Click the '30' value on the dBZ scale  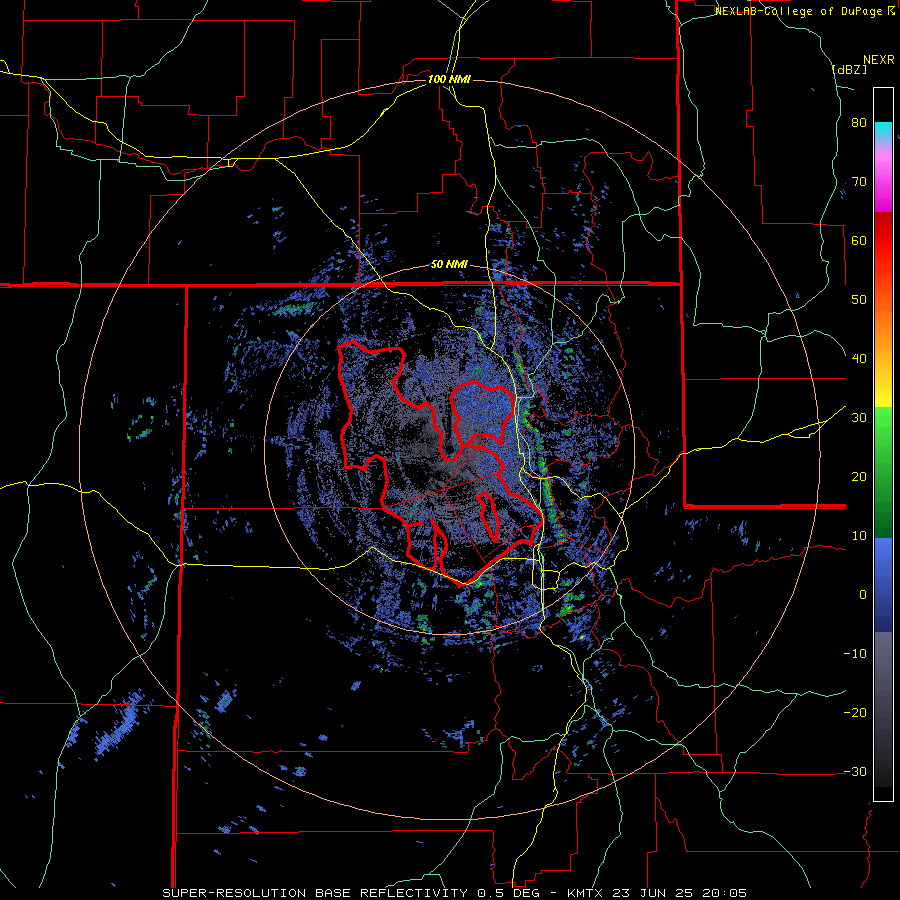[x=859, y=418]
